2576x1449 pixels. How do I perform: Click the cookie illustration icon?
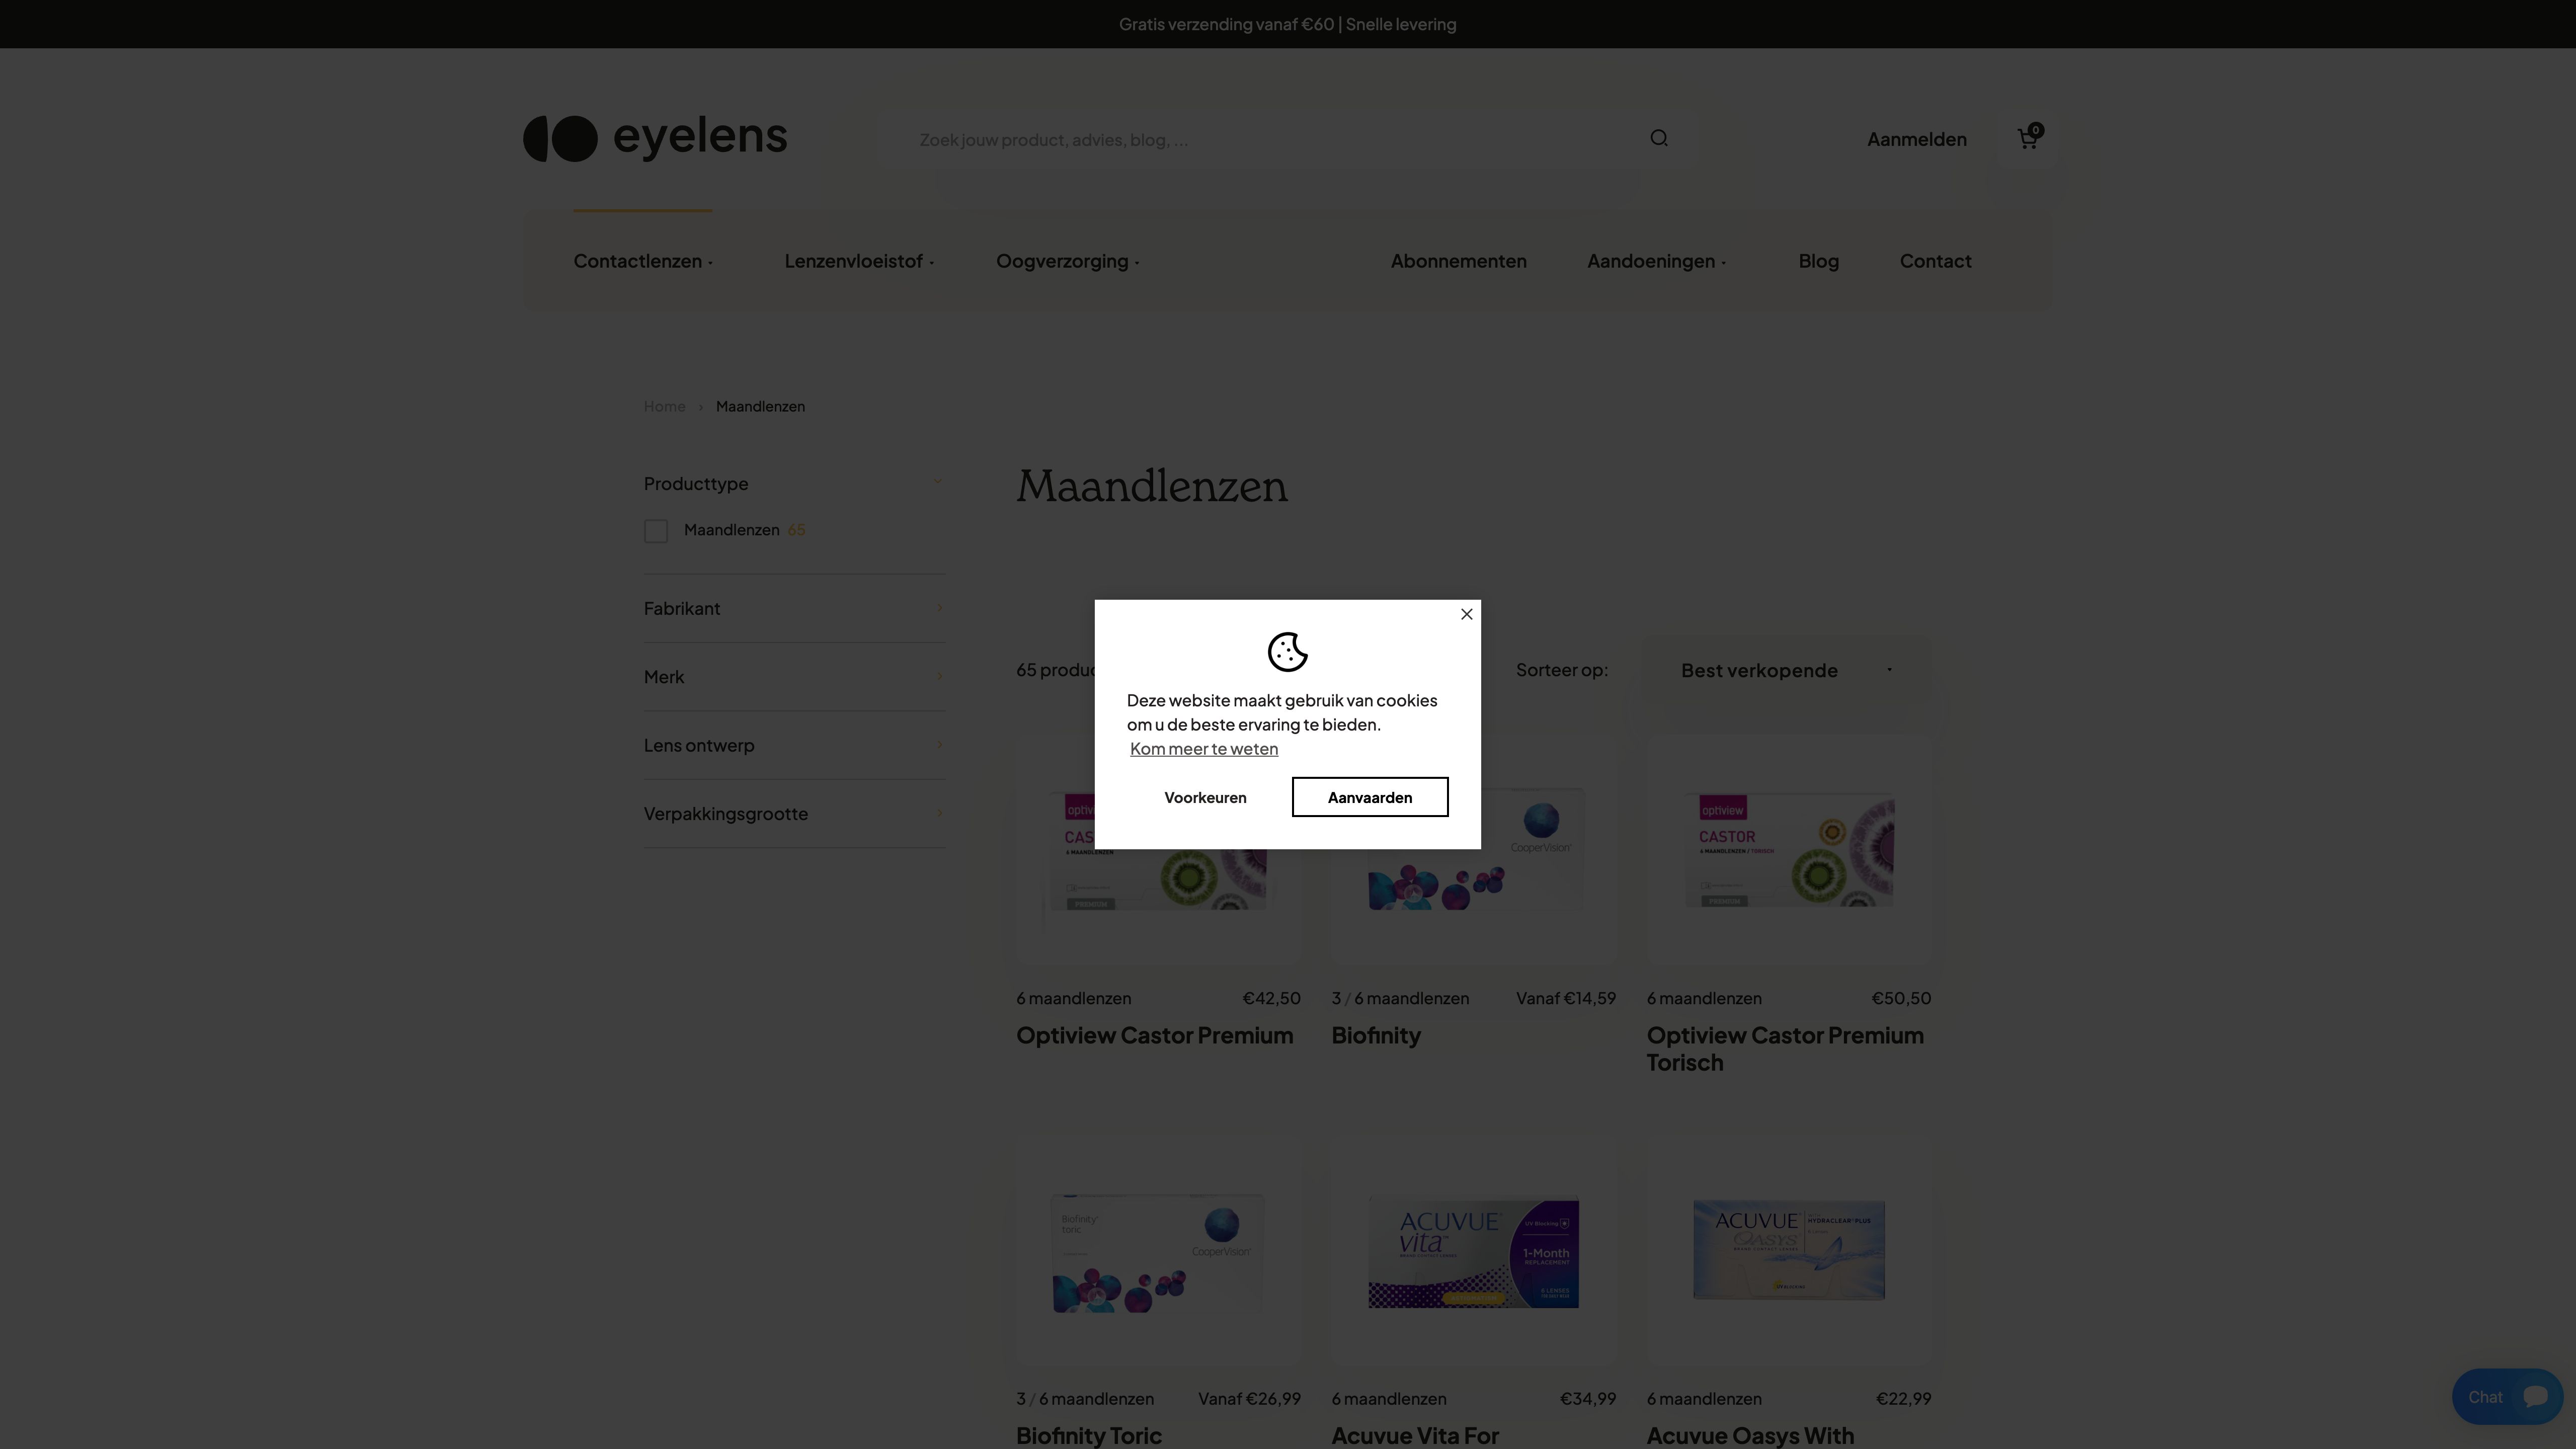(x=1287, y=652)
